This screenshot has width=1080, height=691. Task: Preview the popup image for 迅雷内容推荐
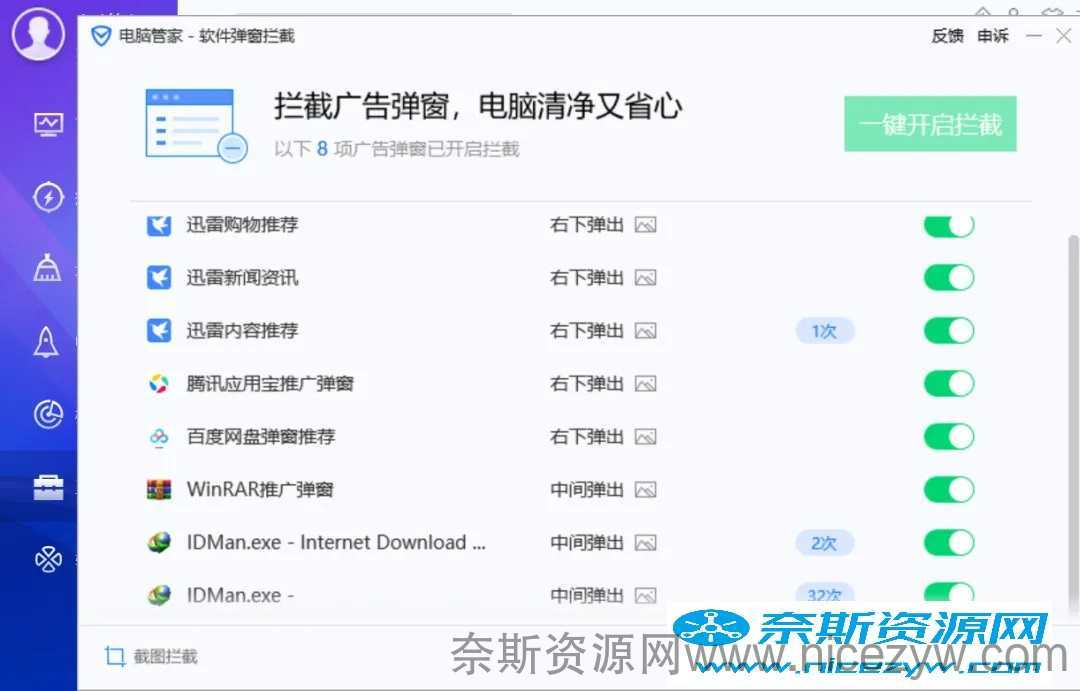tap(645, 331)
